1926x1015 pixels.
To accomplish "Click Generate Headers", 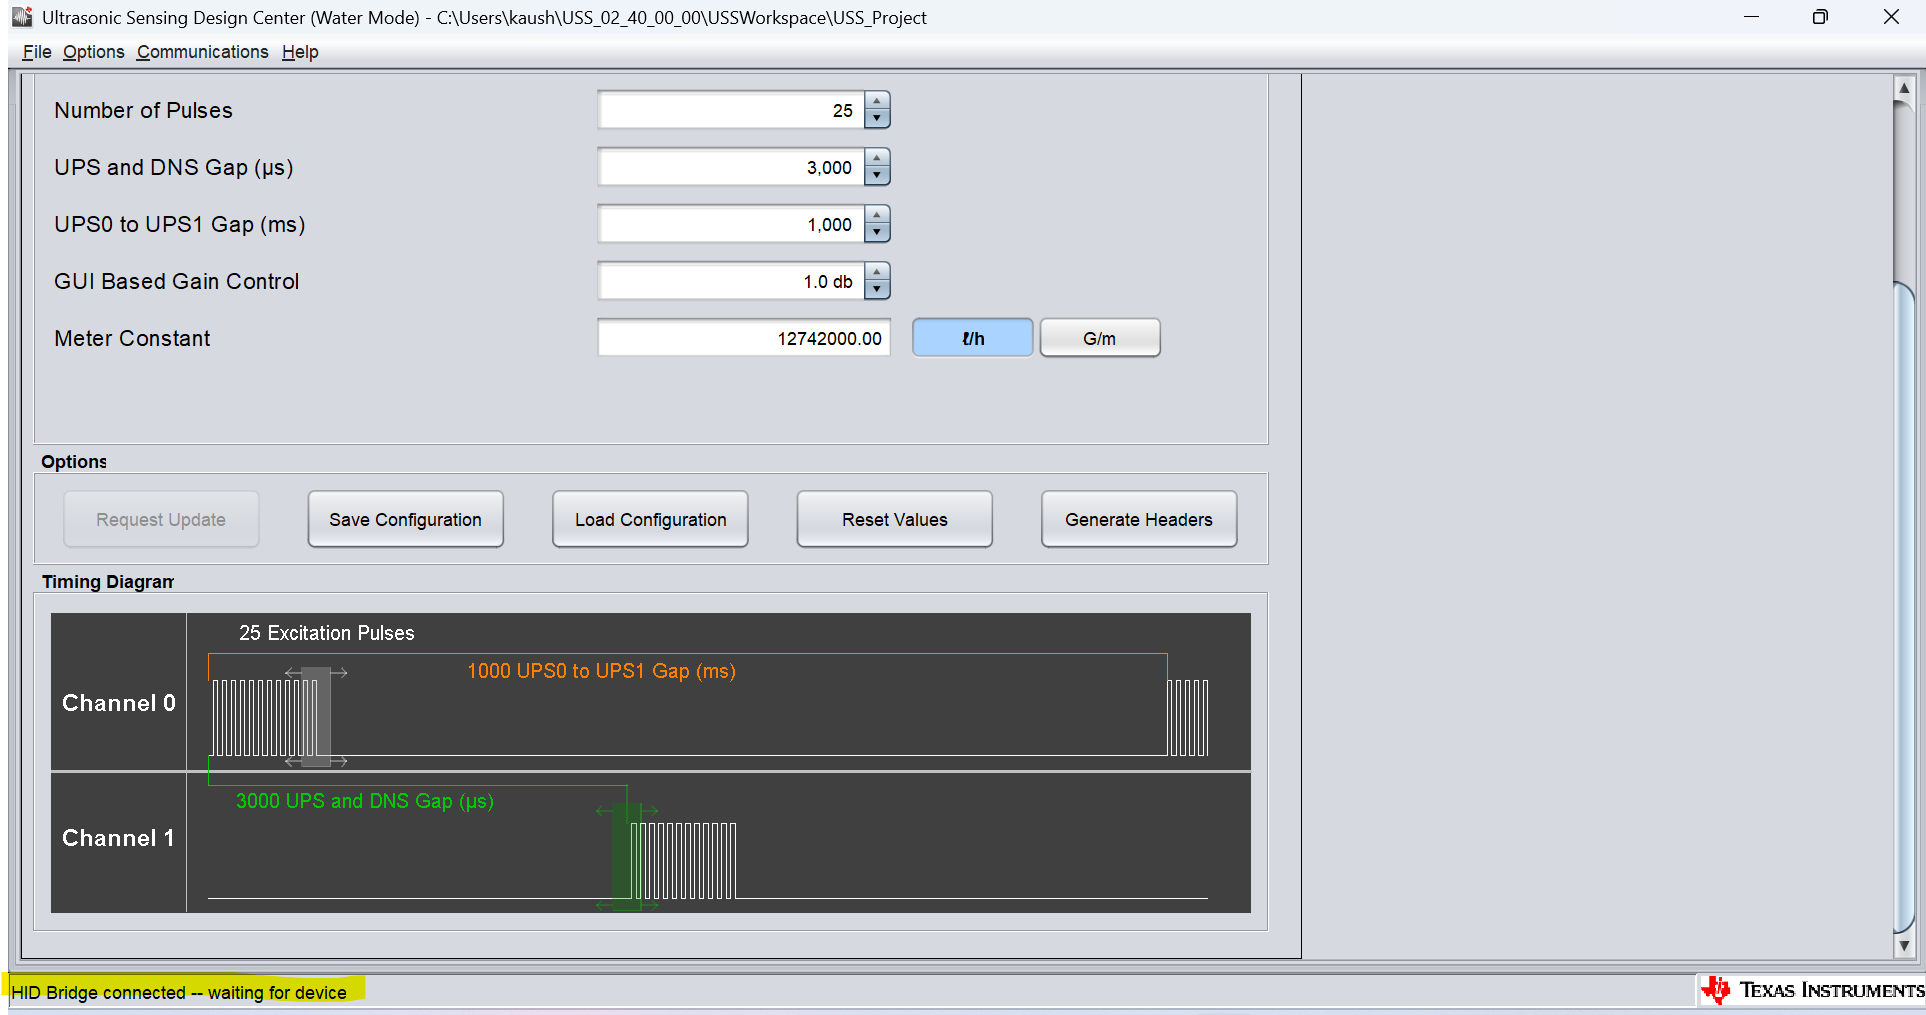I will [x=1139, y=519].
